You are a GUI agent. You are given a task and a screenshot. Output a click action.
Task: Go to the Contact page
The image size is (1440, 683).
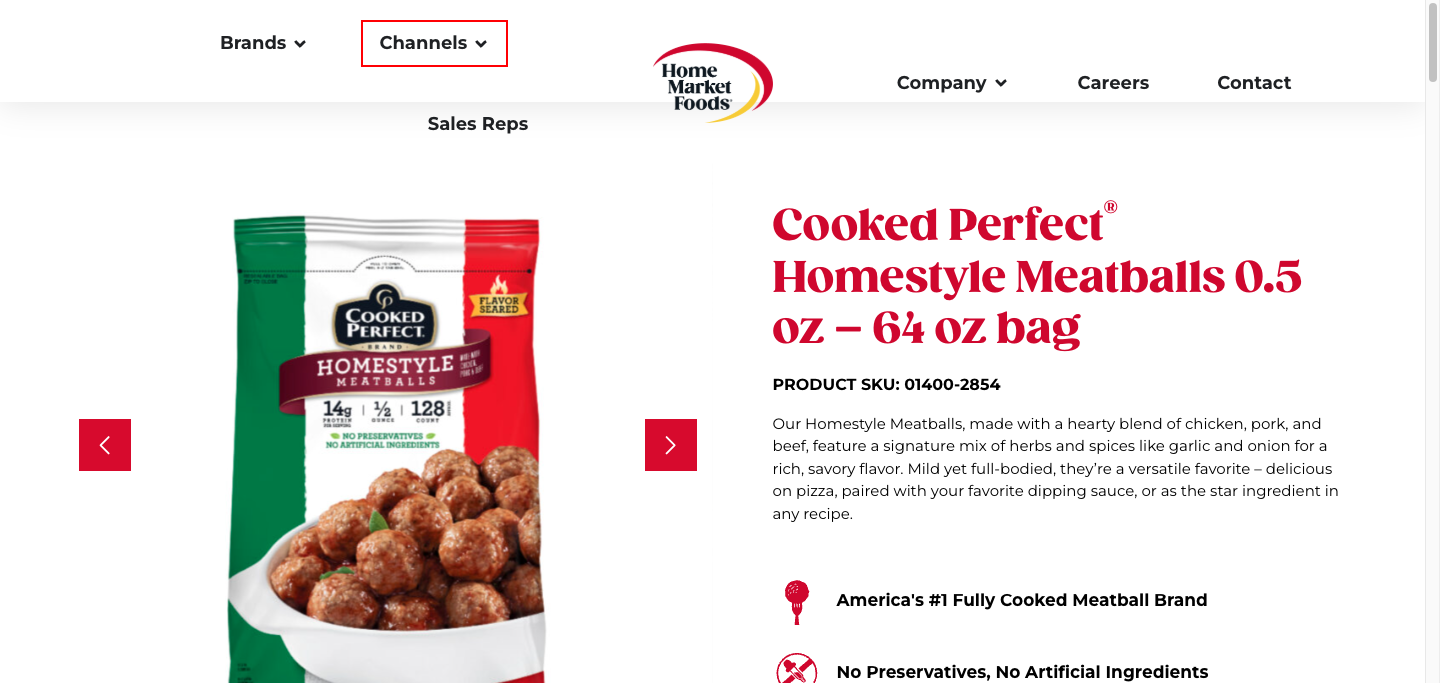click(x=1254, y=83)
